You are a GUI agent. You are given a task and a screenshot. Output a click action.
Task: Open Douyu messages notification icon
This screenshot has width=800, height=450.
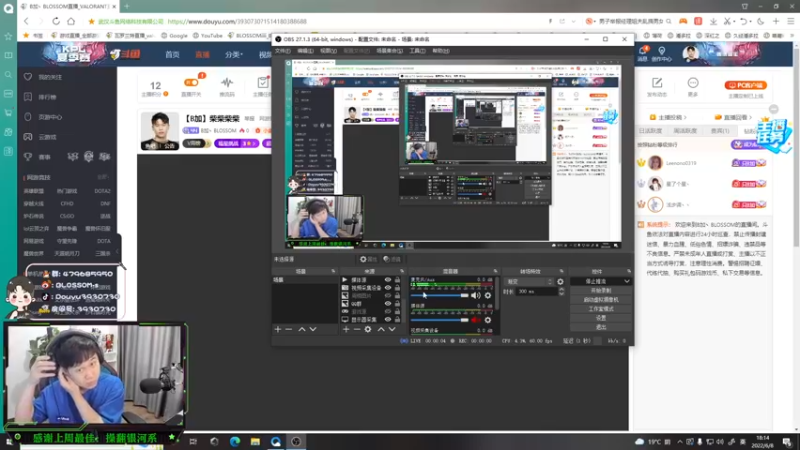coord(642,51)
